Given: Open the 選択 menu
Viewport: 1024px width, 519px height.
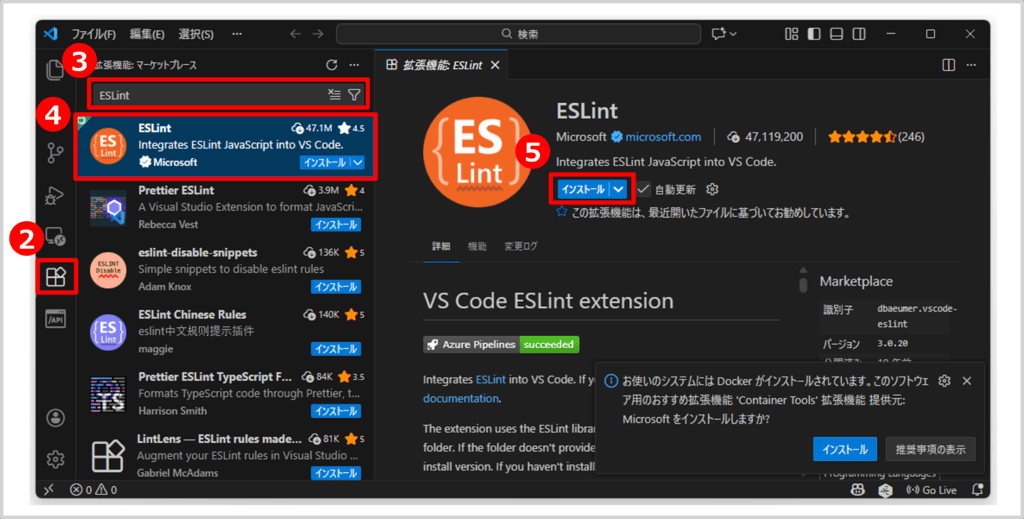Looking at the screenshot, I should click(x=196, y=34).
